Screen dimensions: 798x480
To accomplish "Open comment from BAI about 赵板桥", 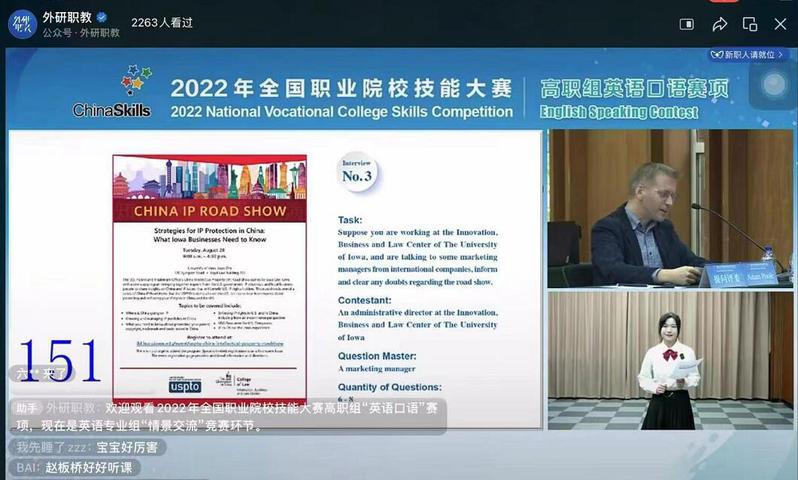I will [75, 467].
